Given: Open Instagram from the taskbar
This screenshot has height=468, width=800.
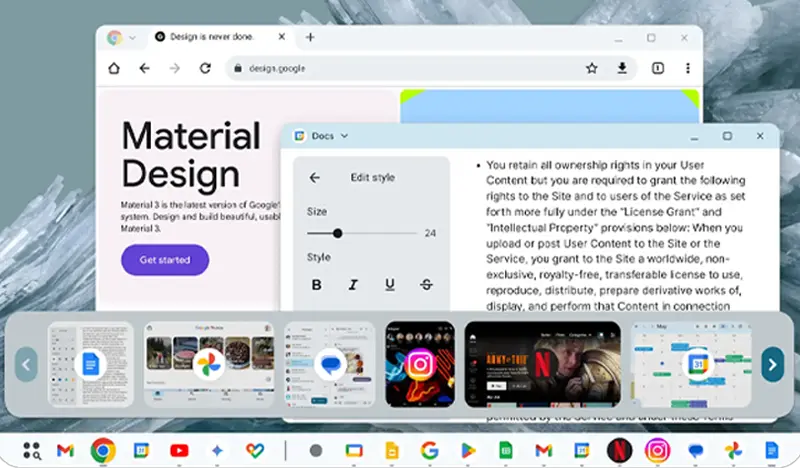Looking at the screenshot, I should (657, 451).
